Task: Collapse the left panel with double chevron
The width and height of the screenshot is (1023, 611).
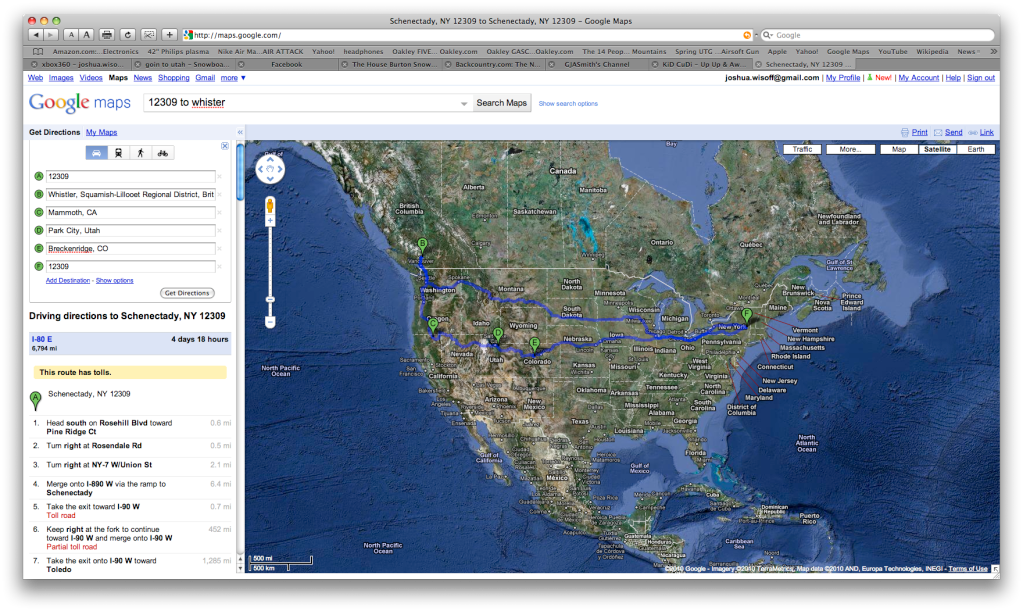Action: tap(240, 132)
